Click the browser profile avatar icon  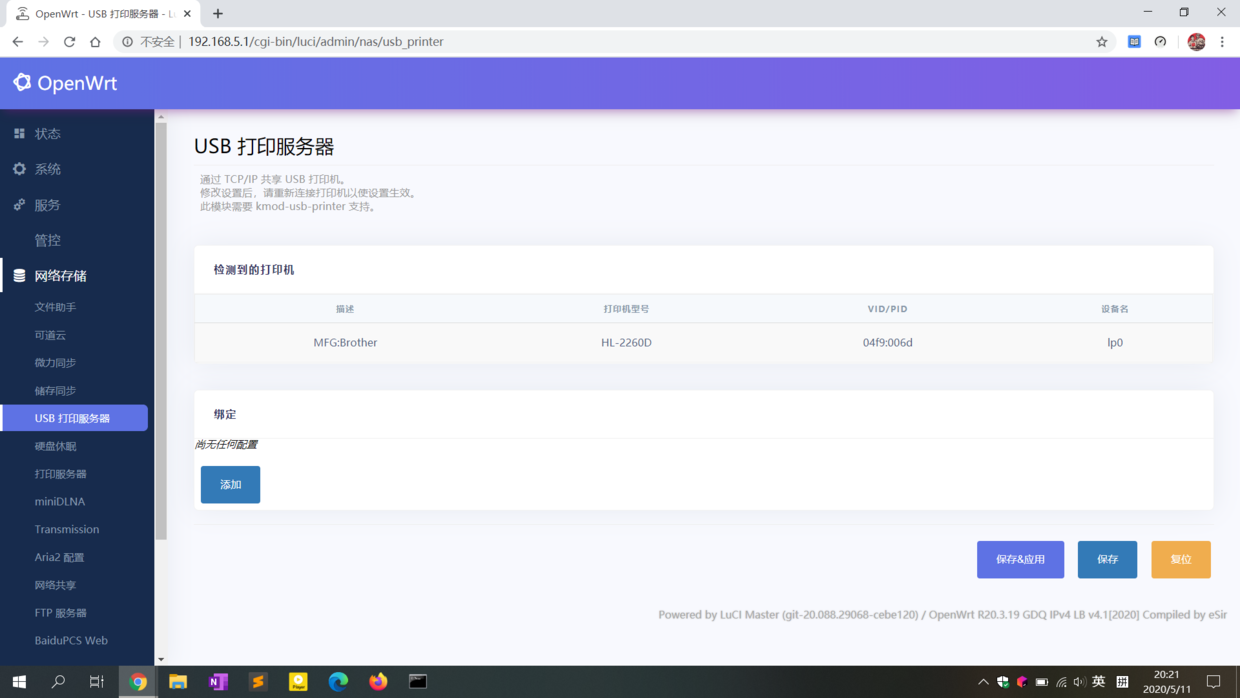[x=1196, y=42]
